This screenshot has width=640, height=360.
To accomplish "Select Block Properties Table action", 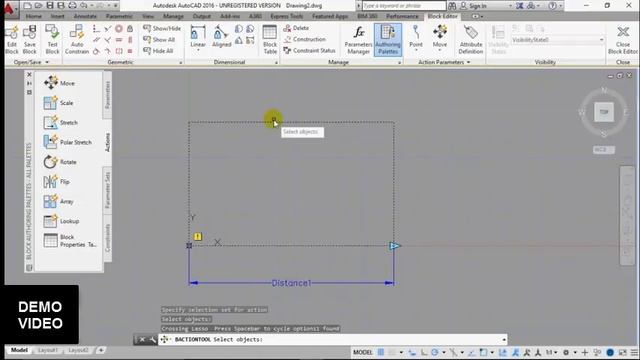I will tap(70, 240).
